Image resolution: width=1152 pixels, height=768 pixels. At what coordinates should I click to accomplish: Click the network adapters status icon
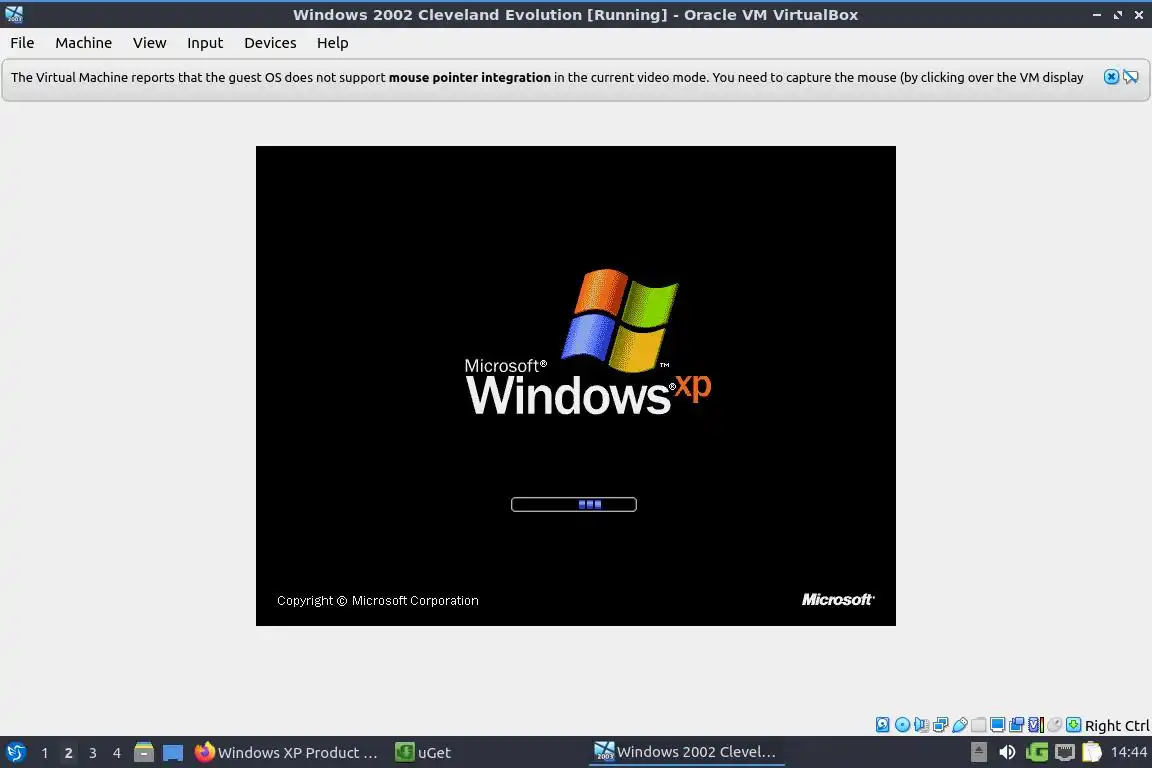coord(940,725)
